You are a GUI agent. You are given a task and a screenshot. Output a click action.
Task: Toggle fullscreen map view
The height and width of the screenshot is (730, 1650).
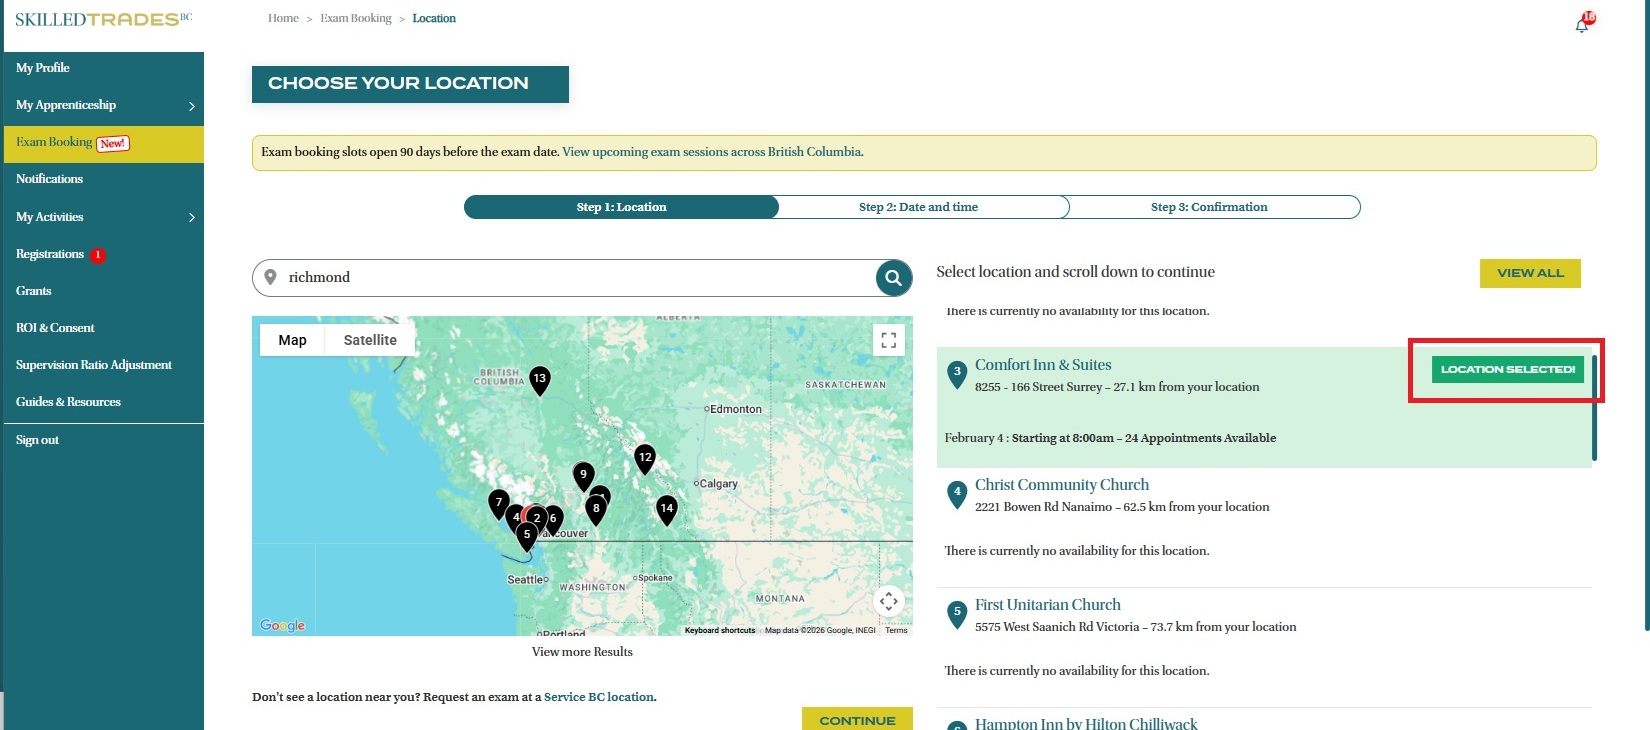point(888,340)
